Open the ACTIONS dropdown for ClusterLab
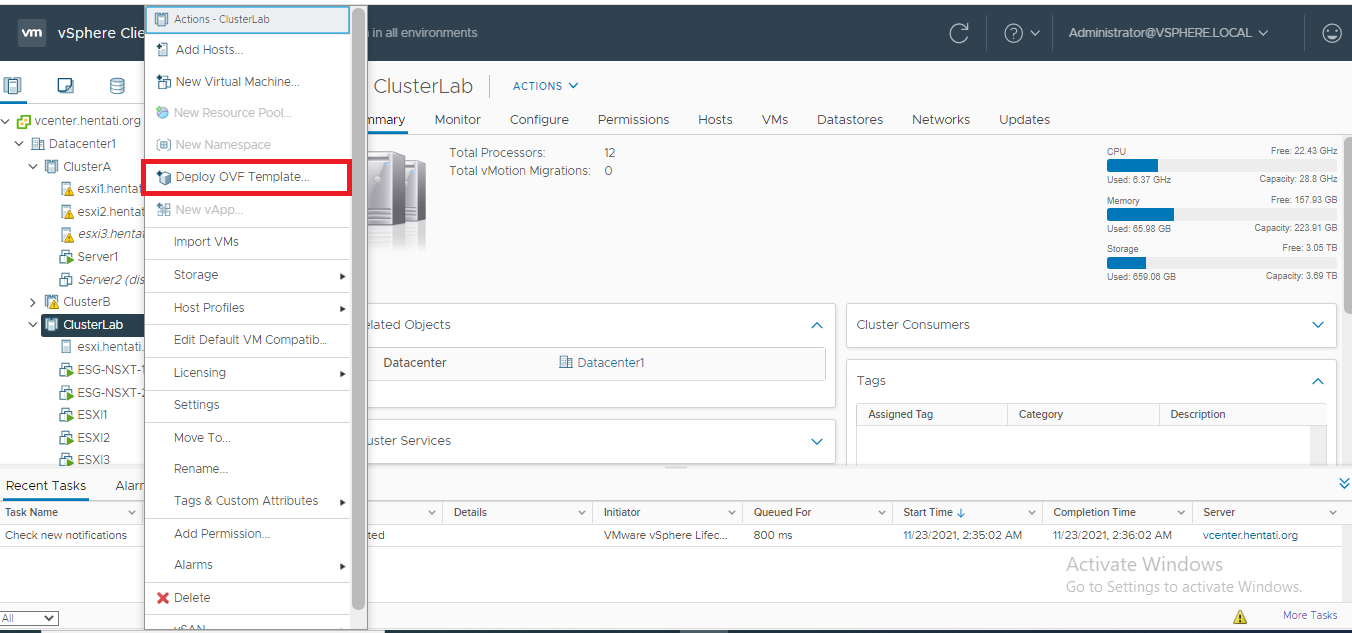1352x633 pixels. tap(545, 86)
